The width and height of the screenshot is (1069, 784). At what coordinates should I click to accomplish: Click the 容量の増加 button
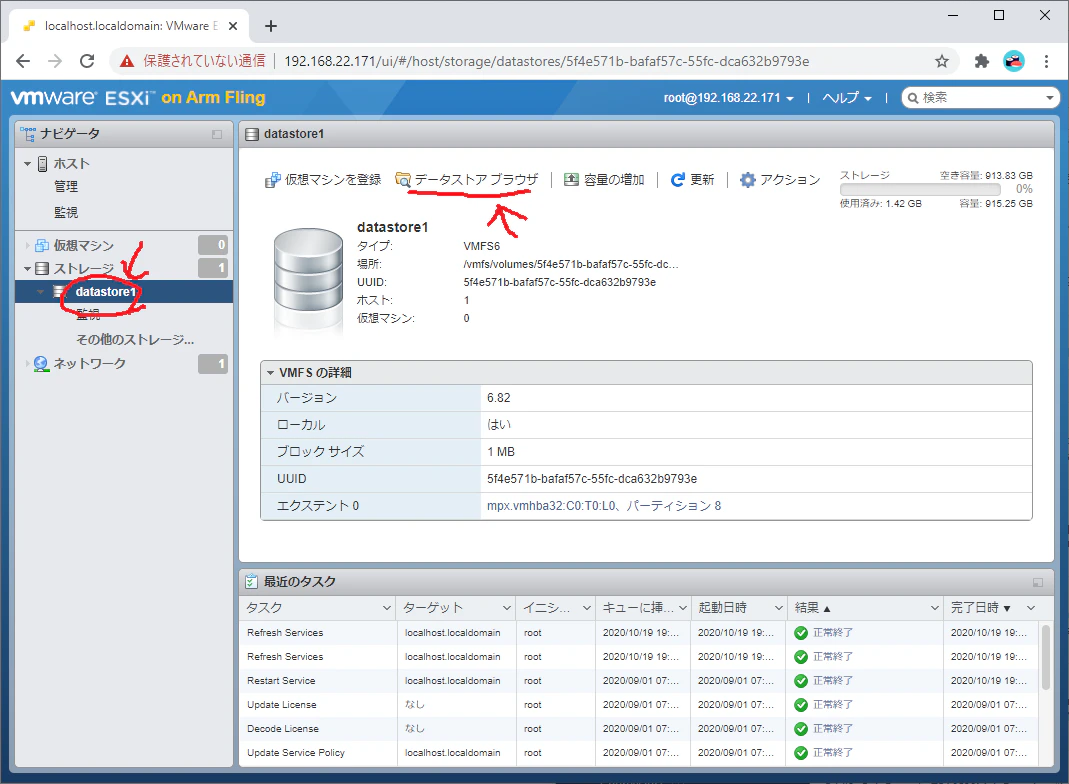pyautogui.click(x=604, y=179)
